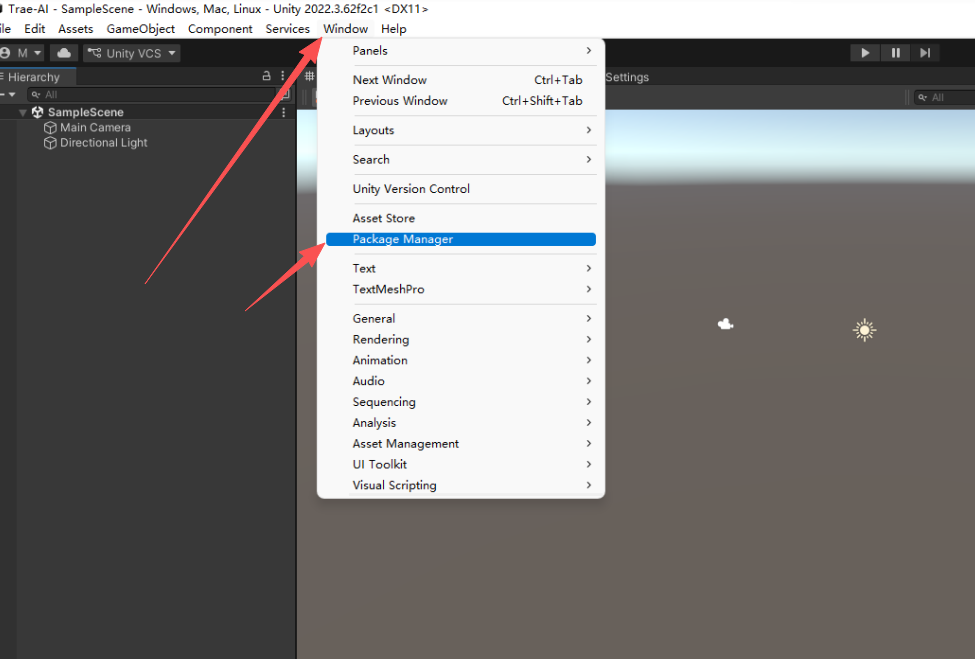The image size is (975, 659).
Task: Expand the Rendering submenu
Action: point(461,339)
